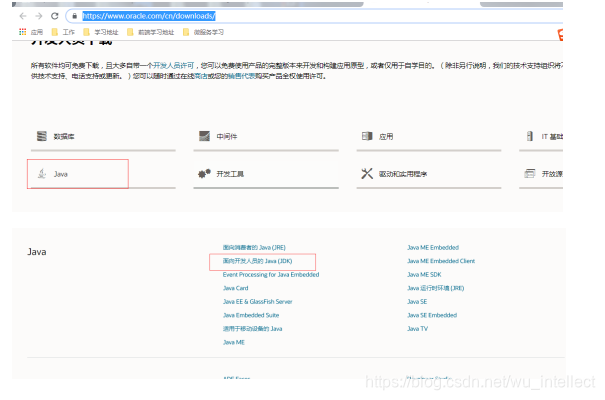The width and height of the screenshot is (605, 400).
Task: Open the Java Embedded Suite link
Action: (251, 315)
